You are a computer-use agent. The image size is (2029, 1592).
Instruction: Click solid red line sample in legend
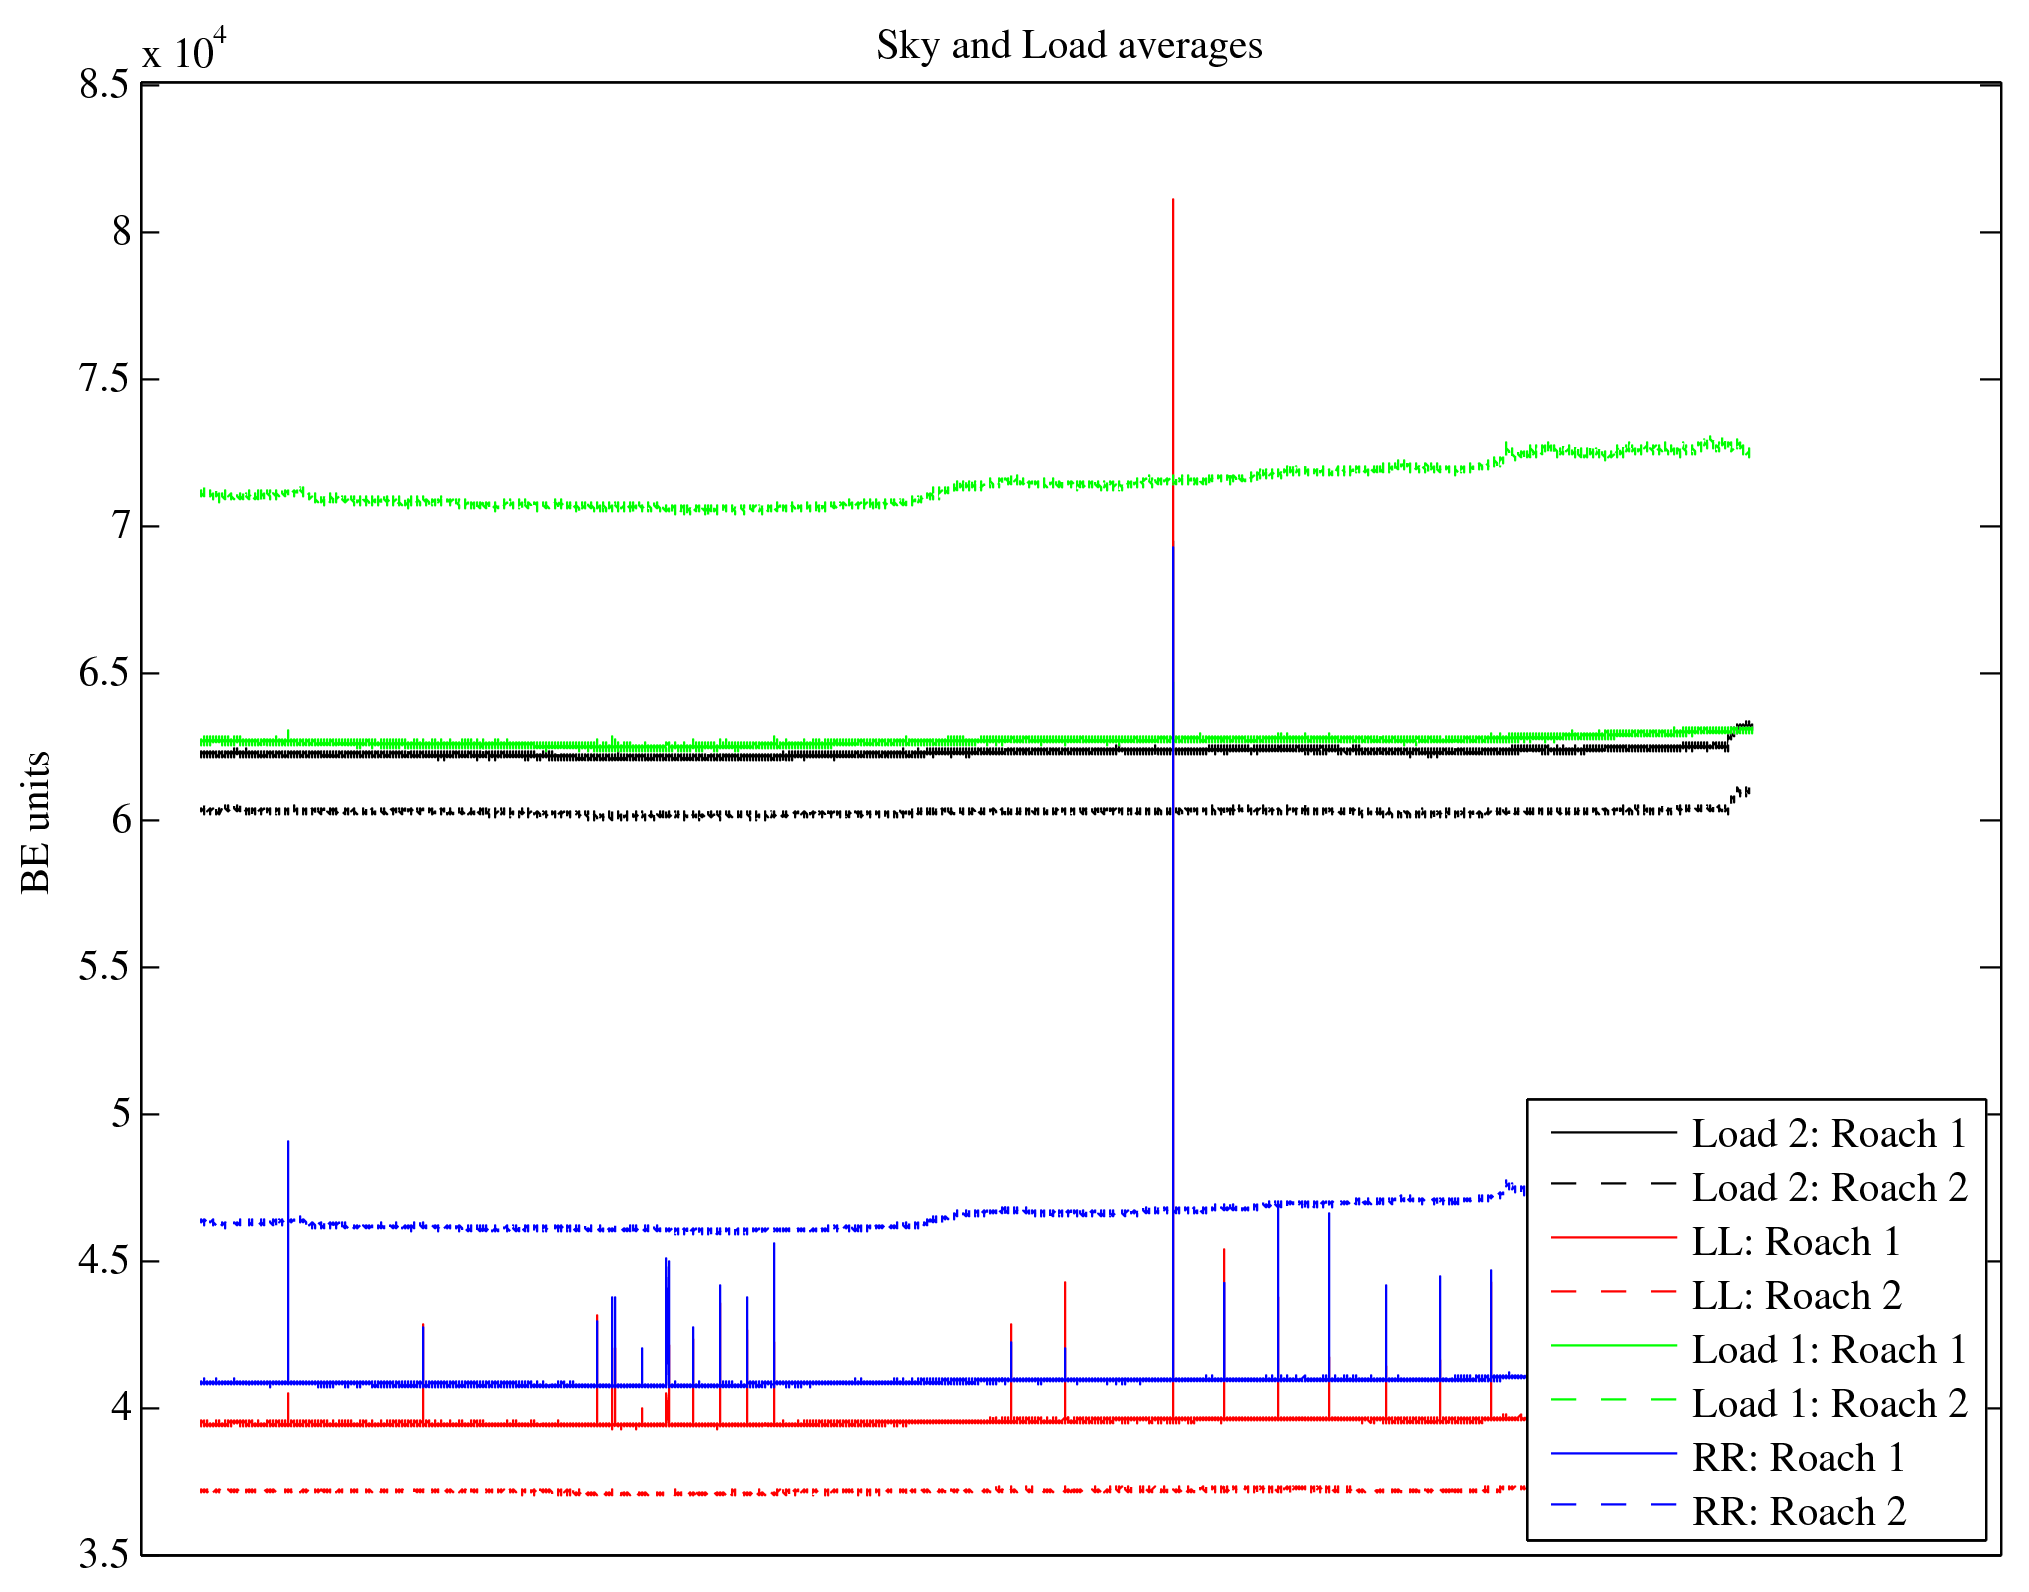point(1612,1239)
